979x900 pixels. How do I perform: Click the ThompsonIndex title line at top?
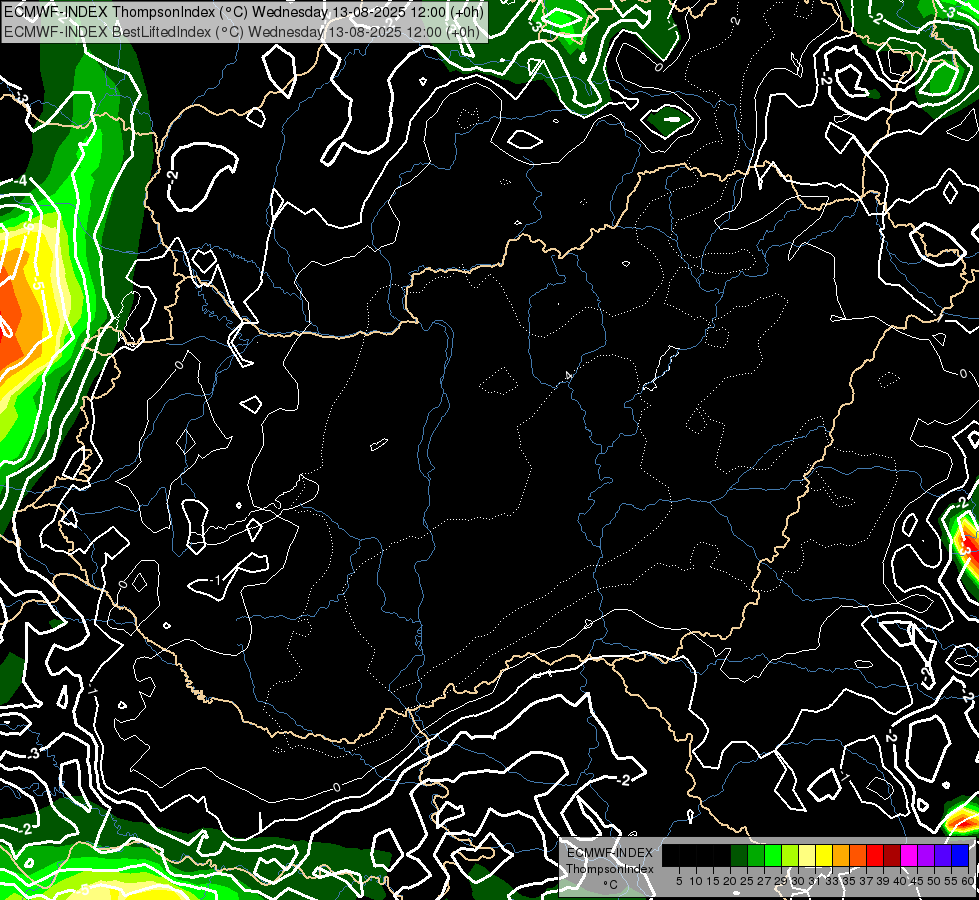pos(242,12)
